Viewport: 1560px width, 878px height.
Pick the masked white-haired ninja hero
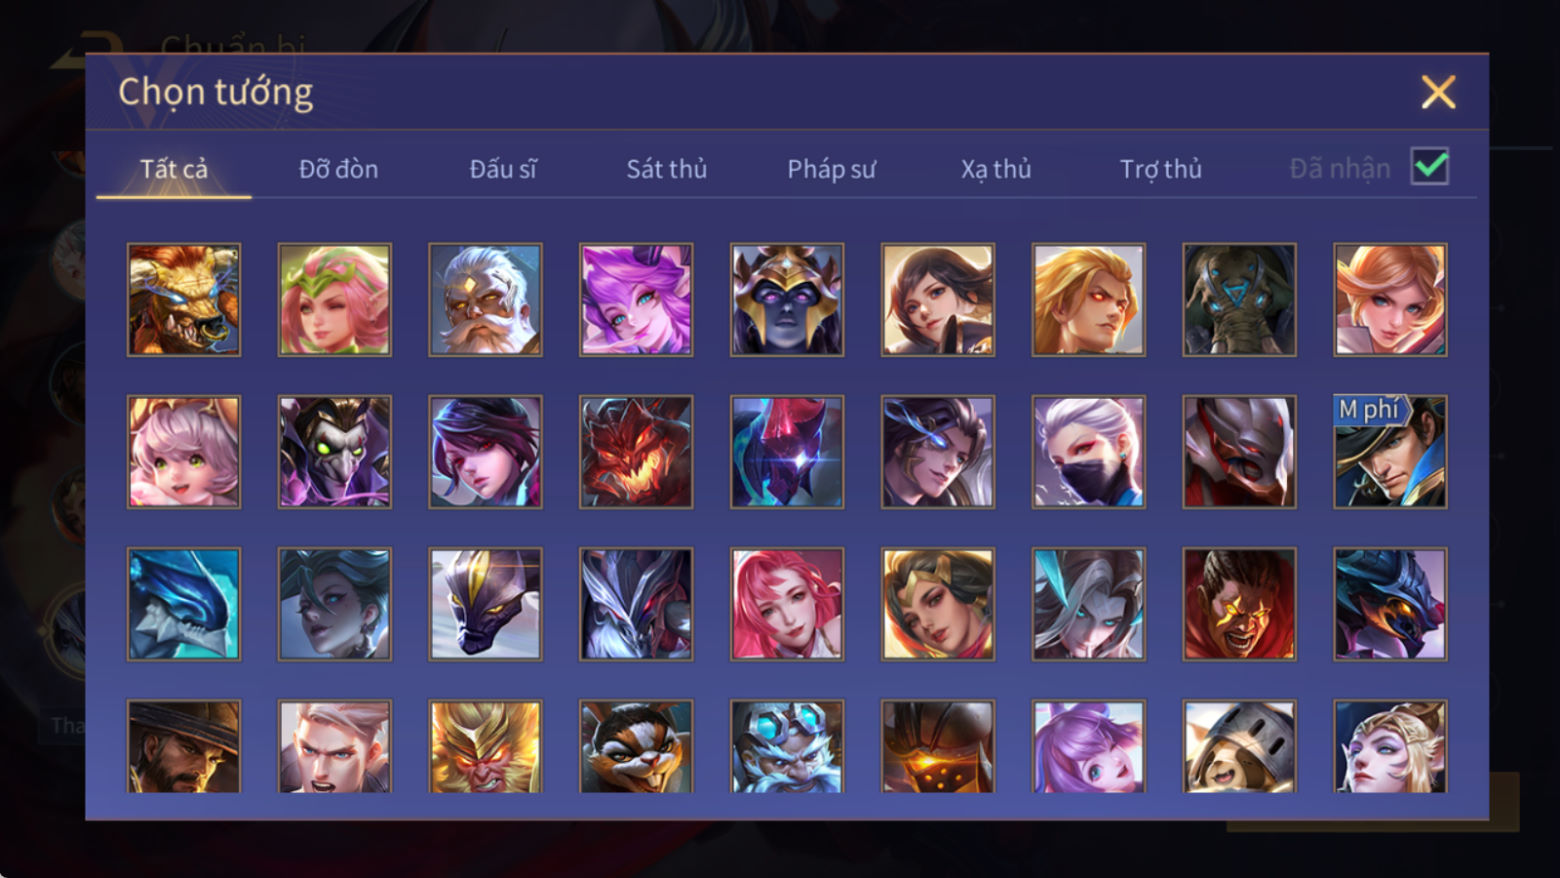[1089, 452]
